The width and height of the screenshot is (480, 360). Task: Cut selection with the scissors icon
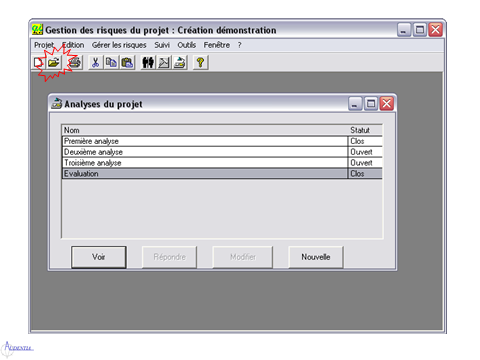[x=95, y=62]
